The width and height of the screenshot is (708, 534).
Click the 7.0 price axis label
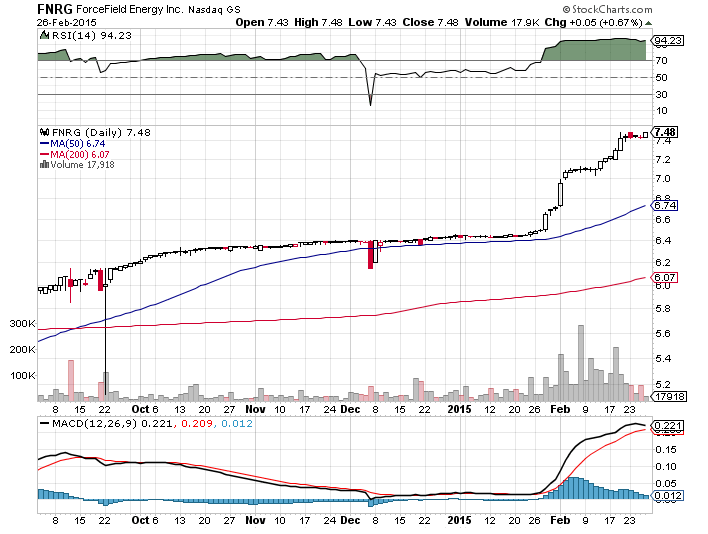click(x=663, y=178)
